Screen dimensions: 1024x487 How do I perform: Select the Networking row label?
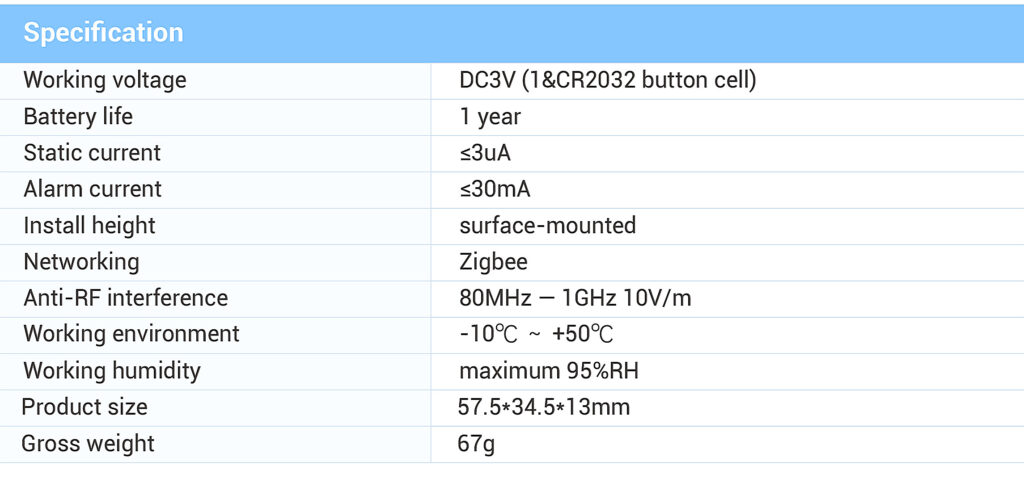click(81, 262)
